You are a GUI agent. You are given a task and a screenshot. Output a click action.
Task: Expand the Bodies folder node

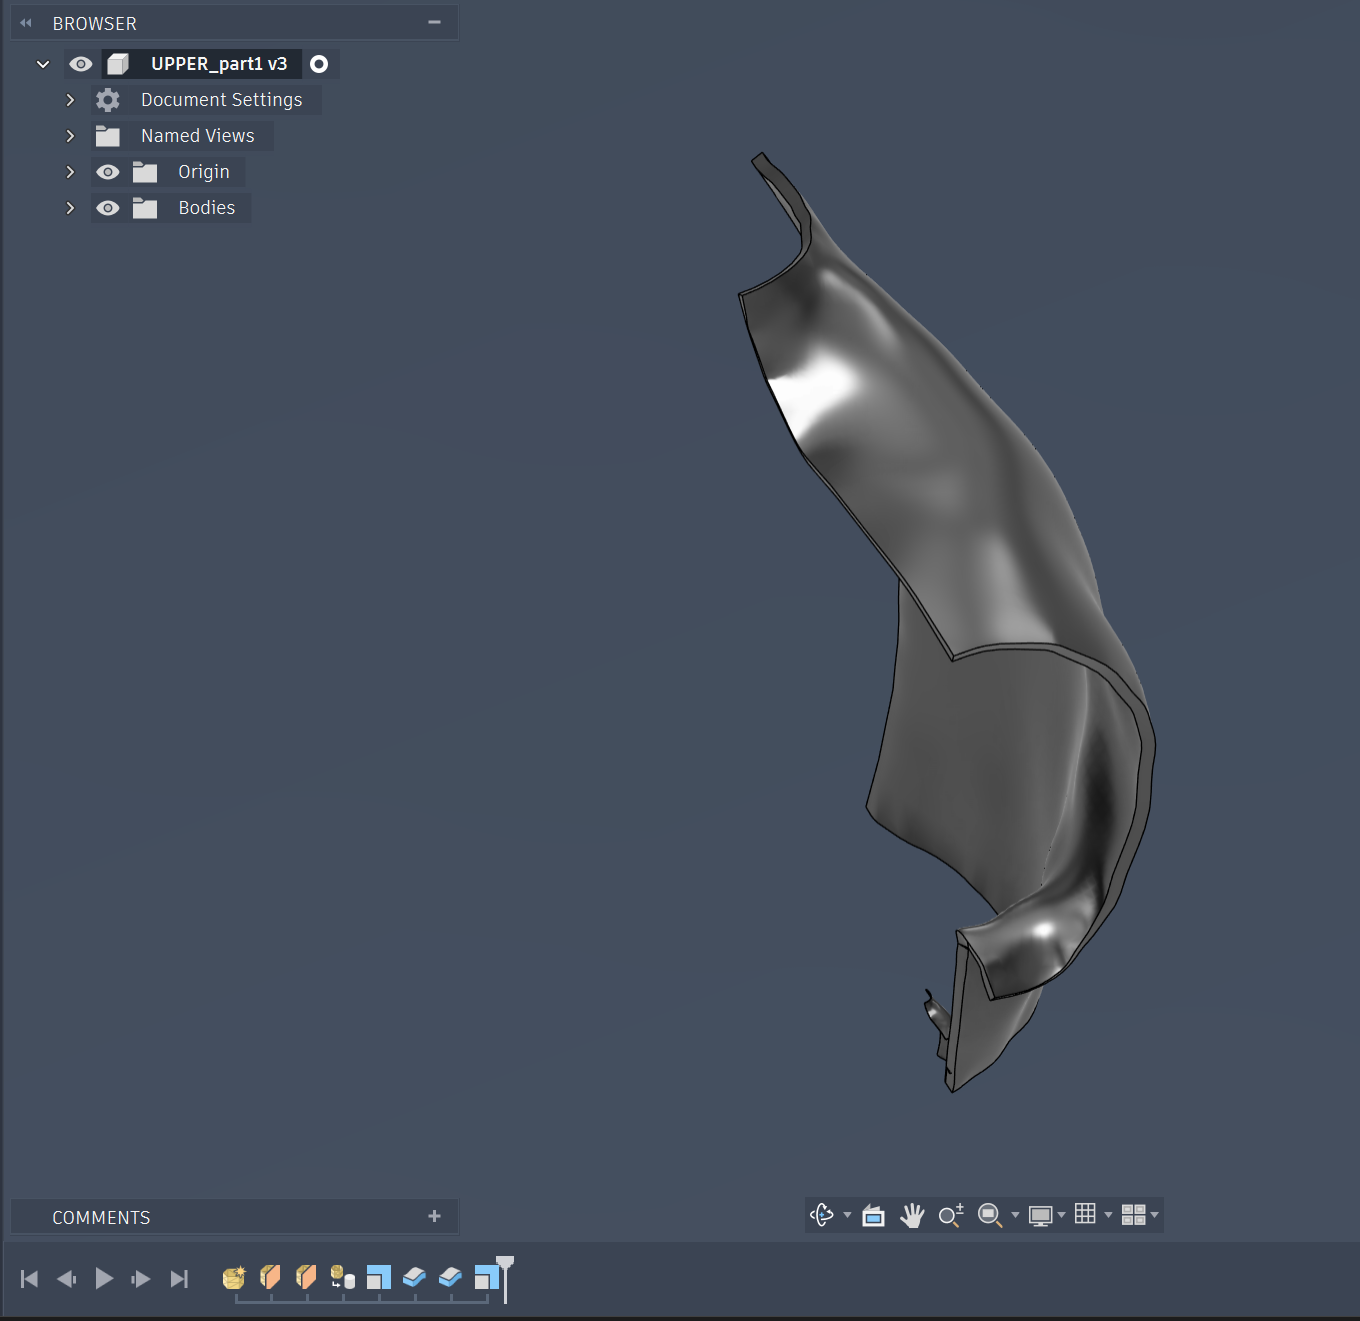coord(70,208)
